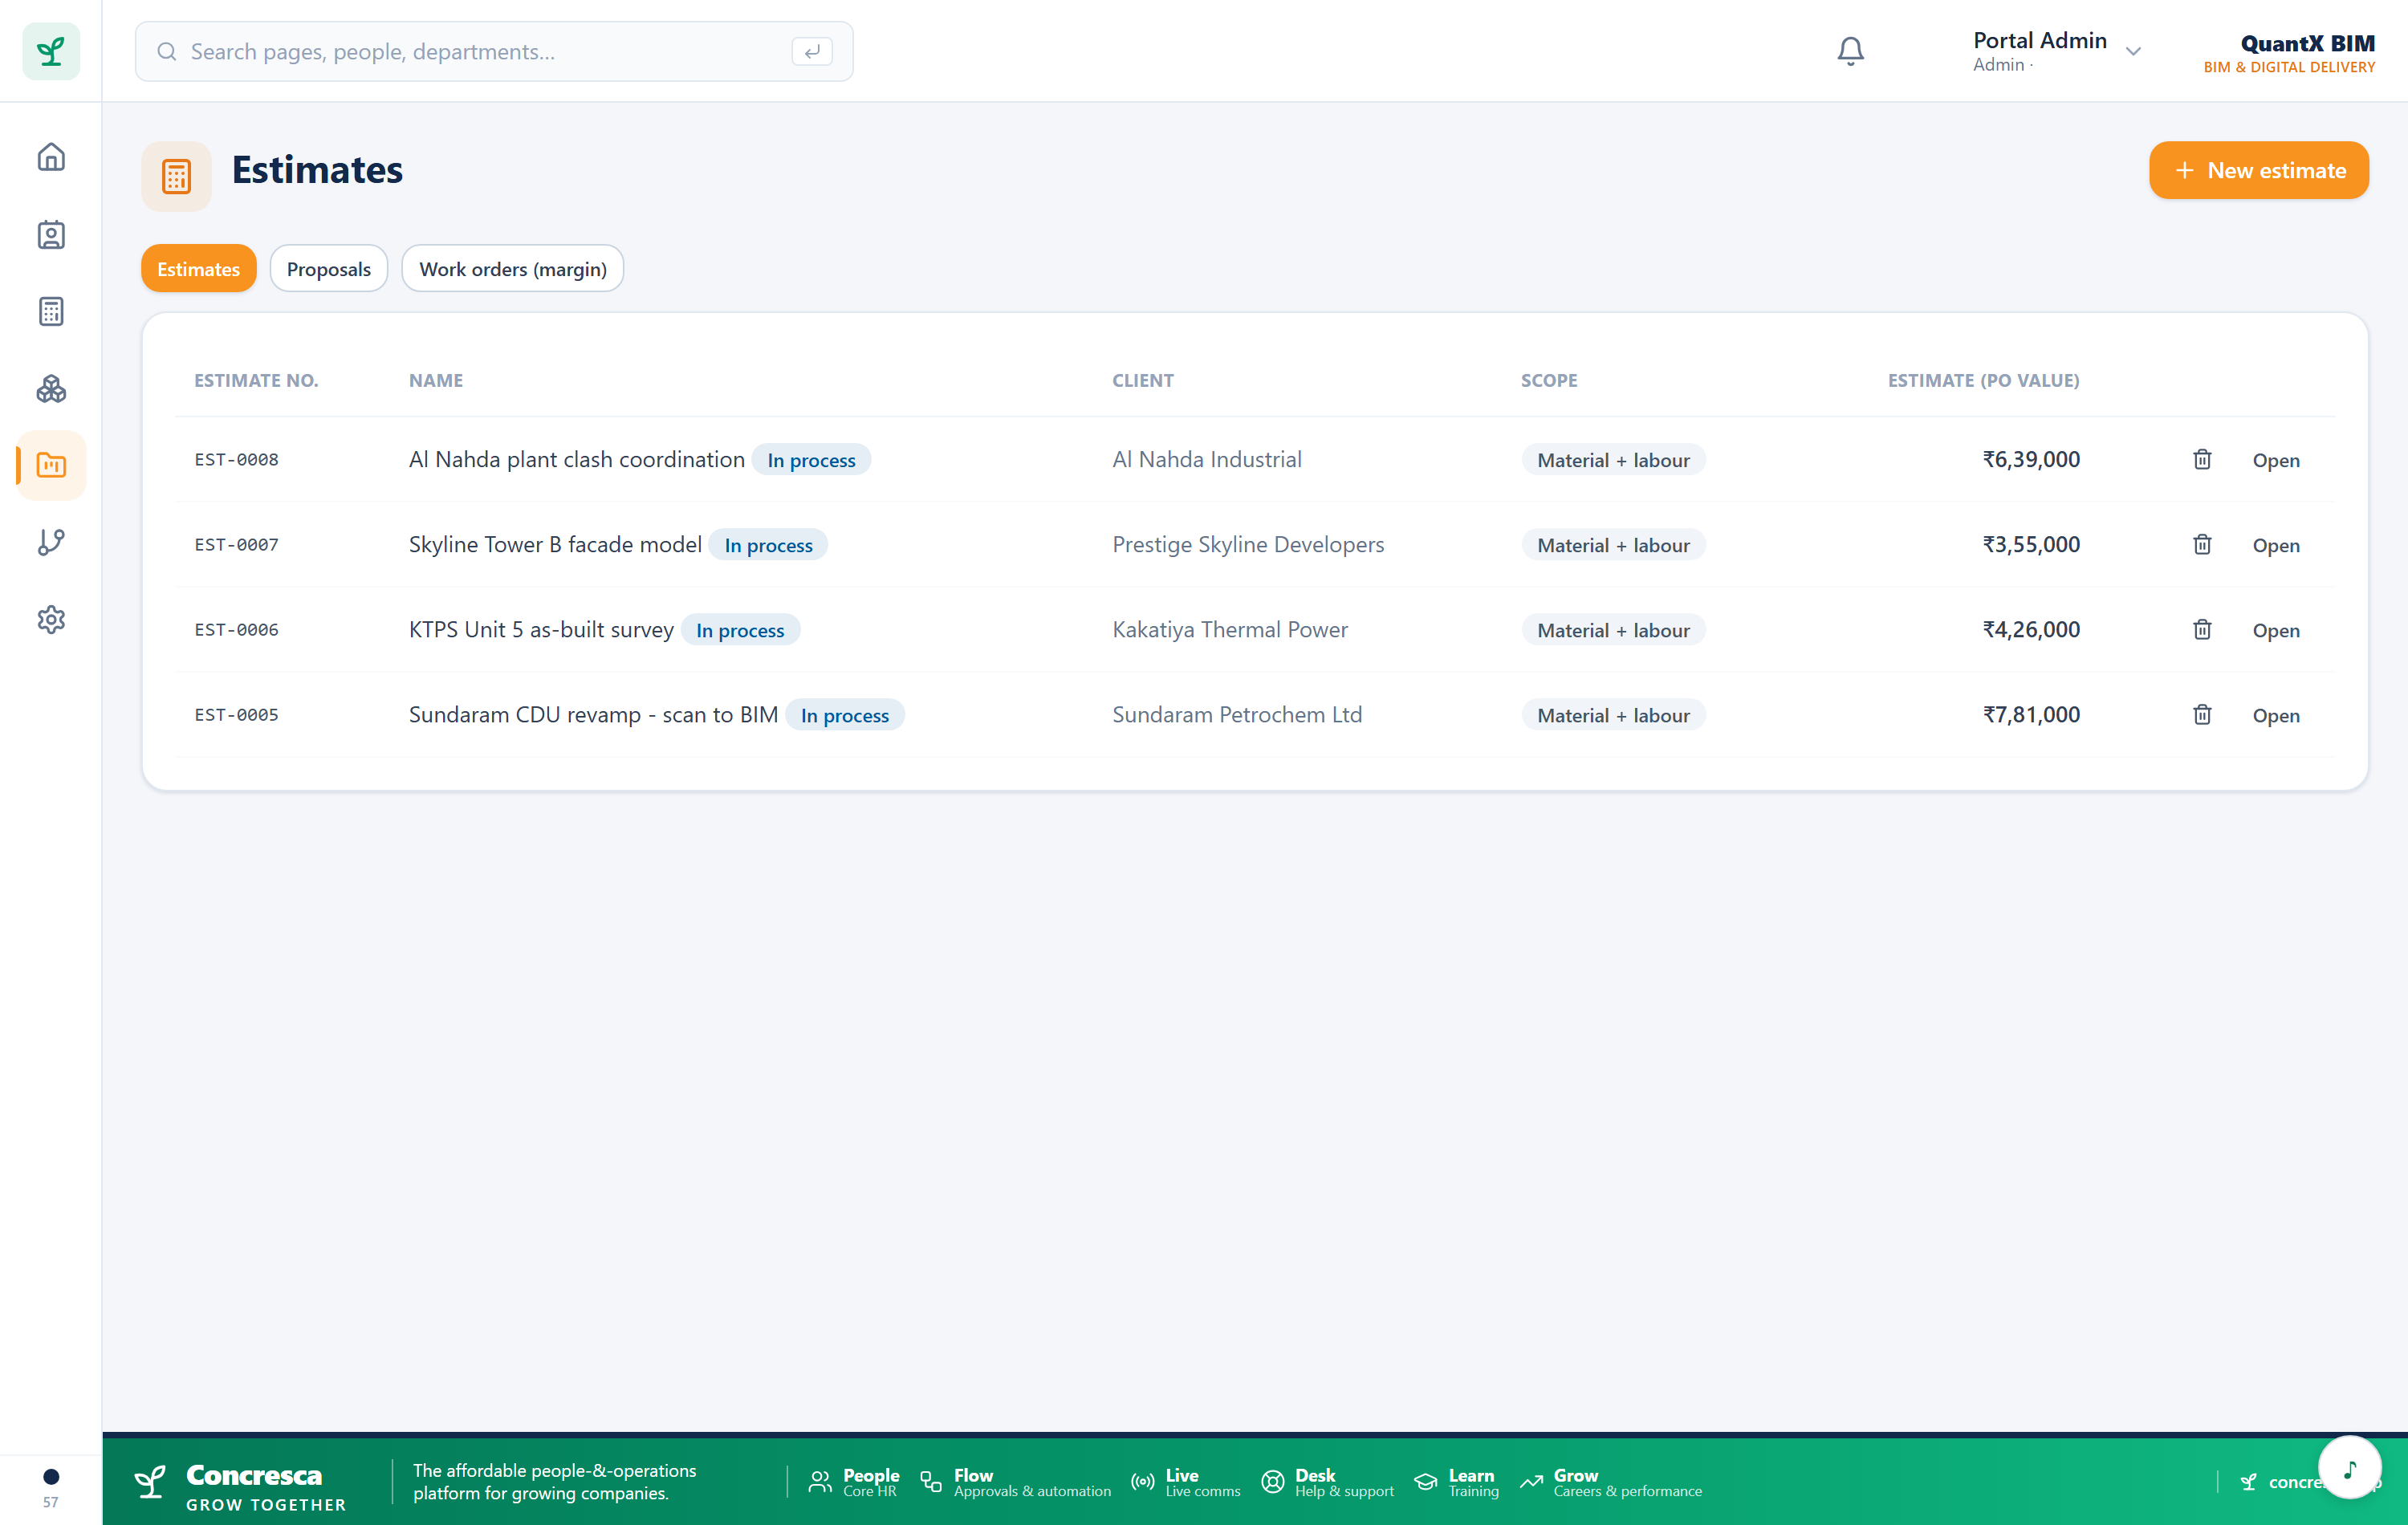Switch to Work orders (margin) tab

point(512,268)
